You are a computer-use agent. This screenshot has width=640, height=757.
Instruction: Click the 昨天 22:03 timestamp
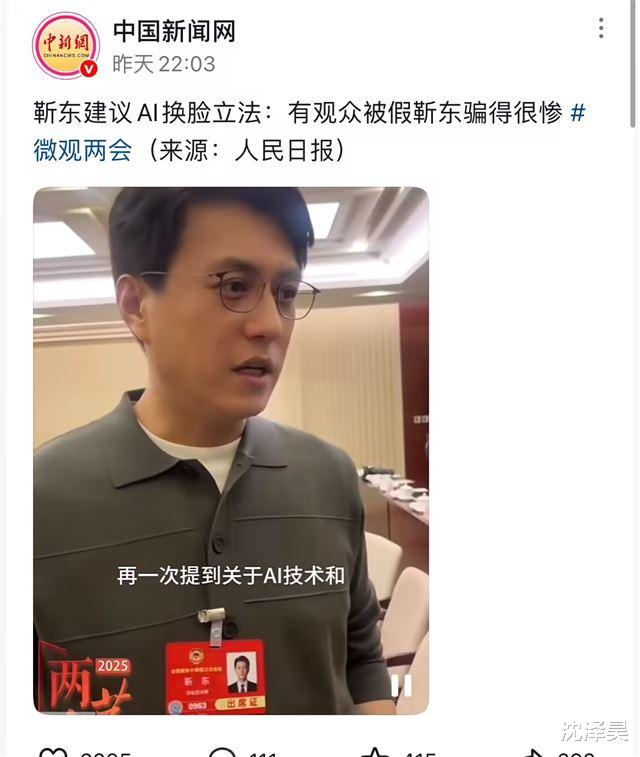[x=164, y=64]
